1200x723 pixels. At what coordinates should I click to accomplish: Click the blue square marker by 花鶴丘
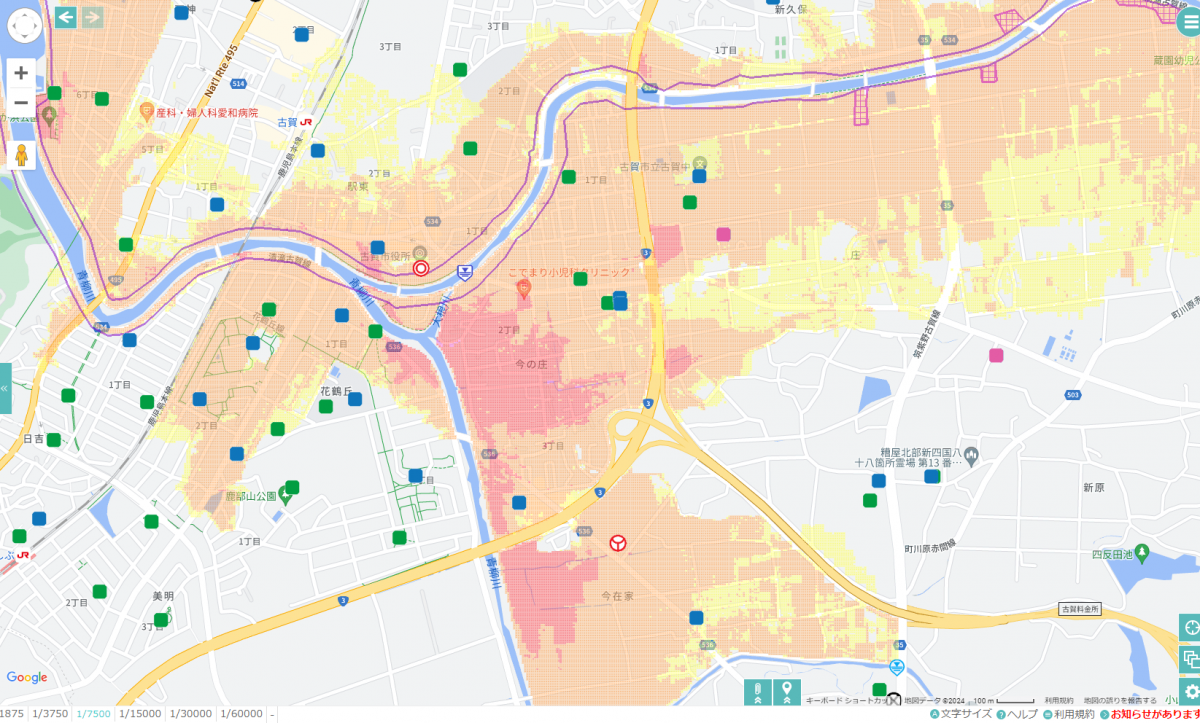[x=355, y=399]
